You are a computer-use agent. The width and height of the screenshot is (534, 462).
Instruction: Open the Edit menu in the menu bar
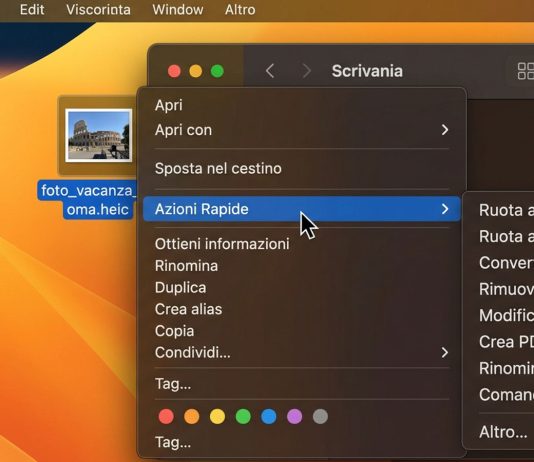tap(32, 10)
